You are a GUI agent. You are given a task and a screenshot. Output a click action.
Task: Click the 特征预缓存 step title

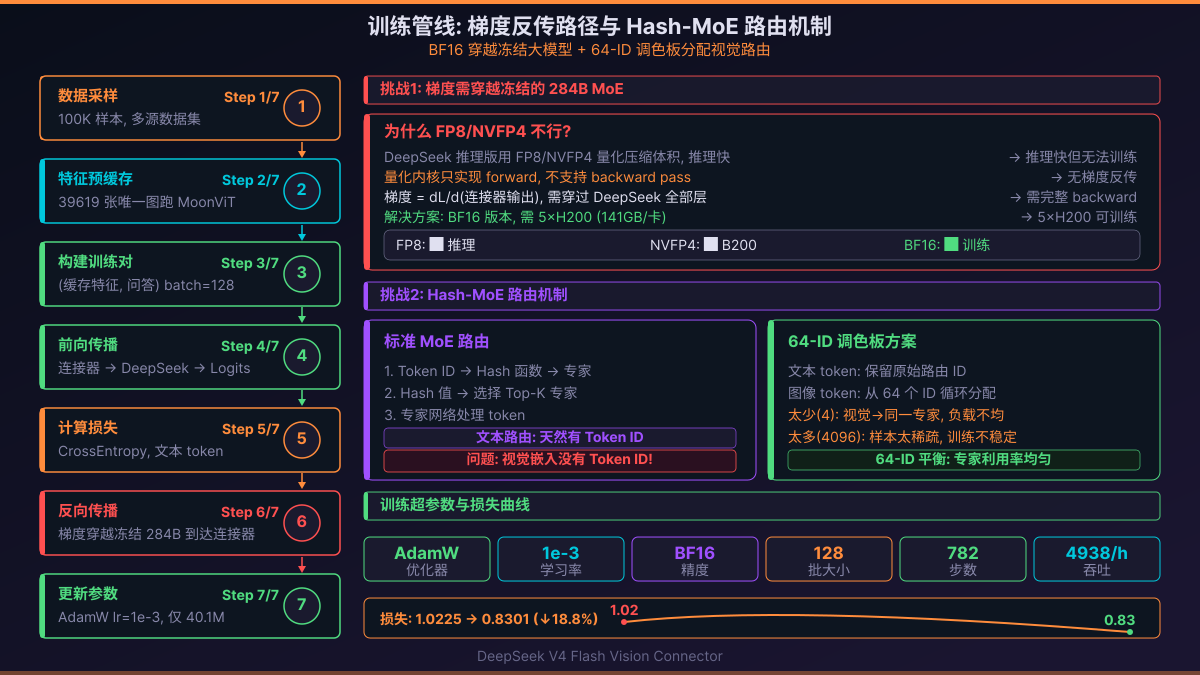click(x=95, y=179)
